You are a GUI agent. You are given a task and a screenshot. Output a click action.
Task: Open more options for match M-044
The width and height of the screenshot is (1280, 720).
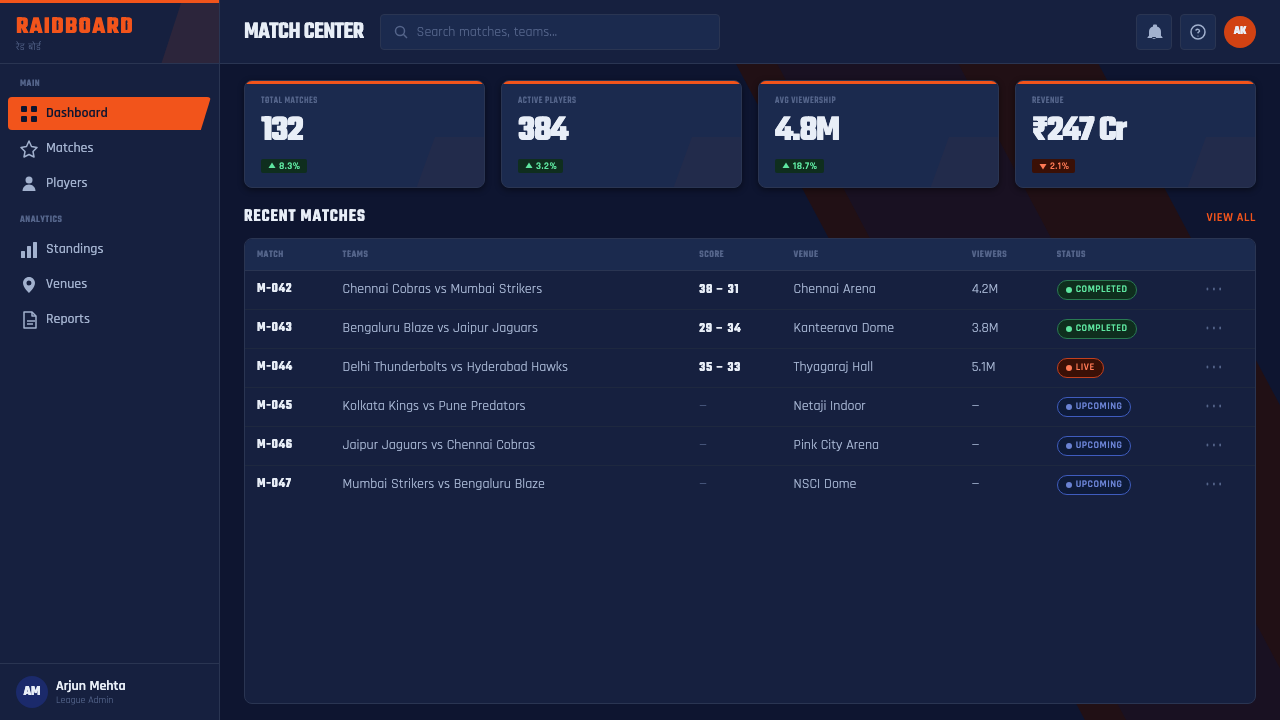pyautogui.click(x=1214, y=367)
